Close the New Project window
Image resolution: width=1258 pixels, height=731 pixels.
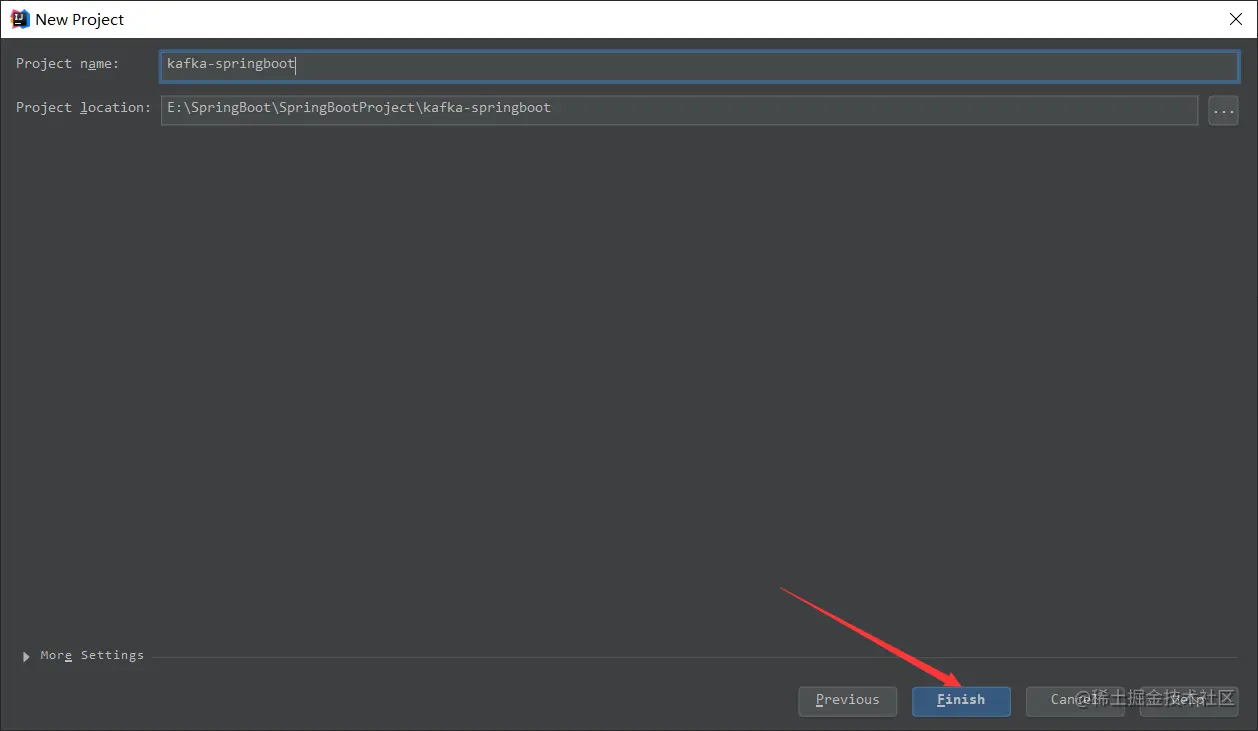pos(1235,19)
